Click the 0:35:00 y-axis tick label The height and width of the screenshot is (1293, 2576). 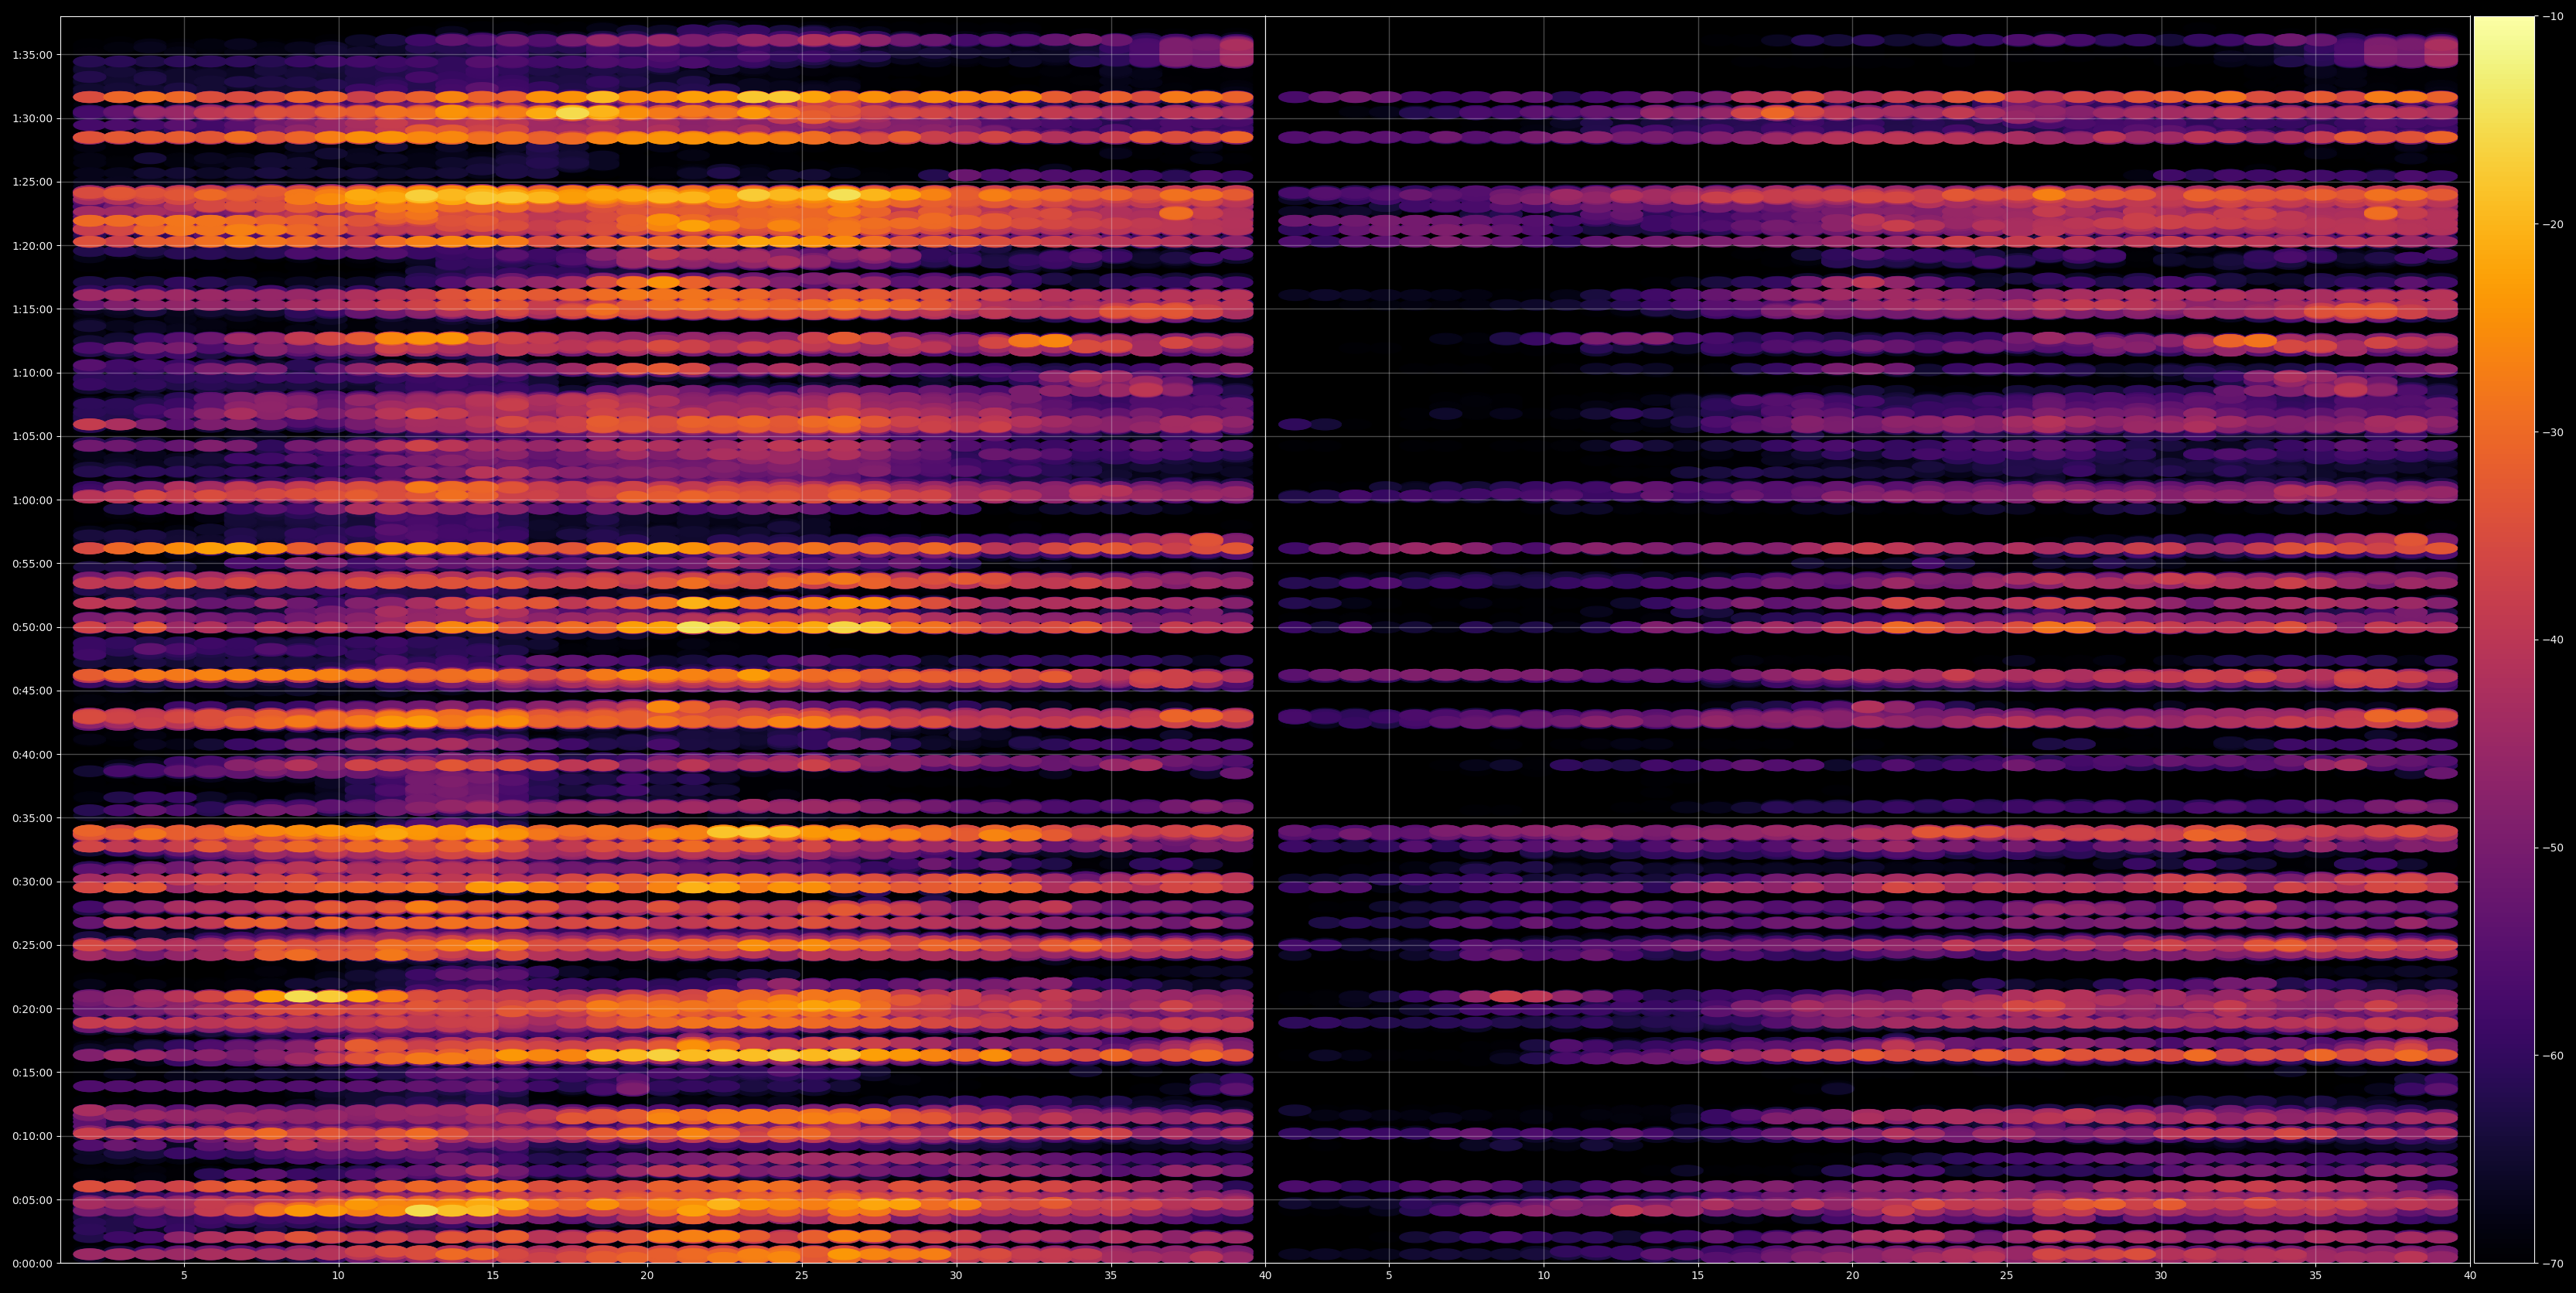tap(32, 818)
